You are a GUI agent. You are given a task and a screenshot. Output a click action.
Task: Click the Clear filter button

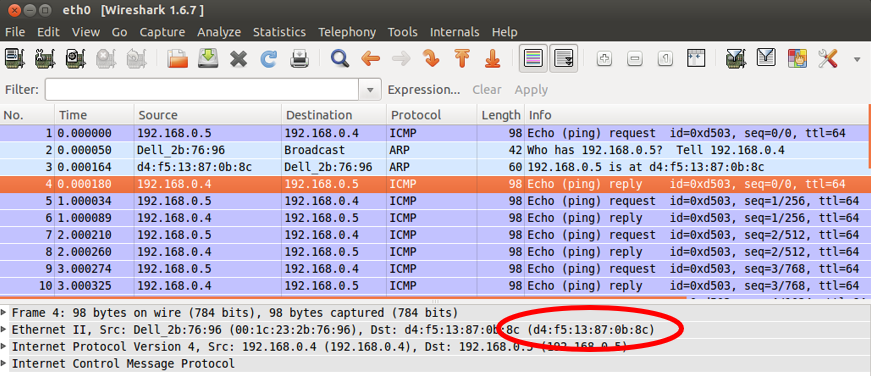tap(487, 89)
